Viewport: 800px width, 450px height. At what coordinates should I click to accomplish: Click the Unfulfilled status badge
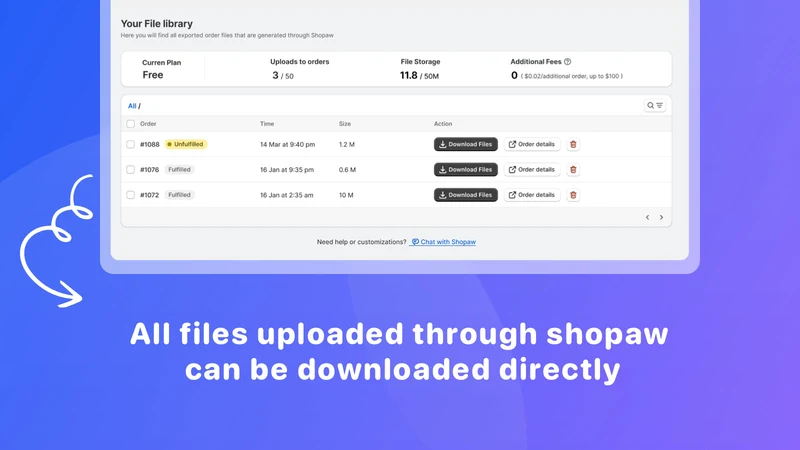[186, 144]
